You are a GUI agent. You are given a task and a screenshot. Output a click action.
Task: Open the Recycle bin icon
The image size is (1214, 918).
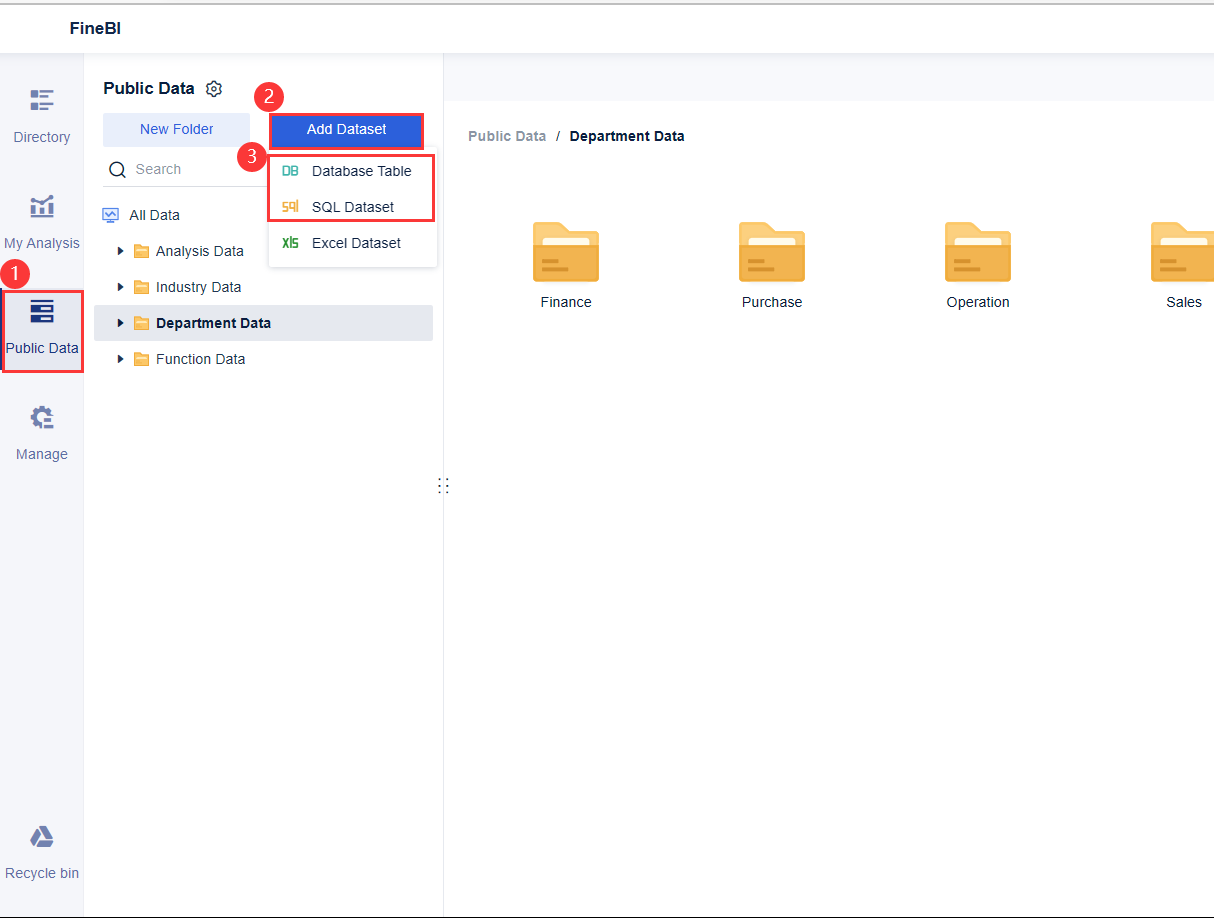(41, 836)
